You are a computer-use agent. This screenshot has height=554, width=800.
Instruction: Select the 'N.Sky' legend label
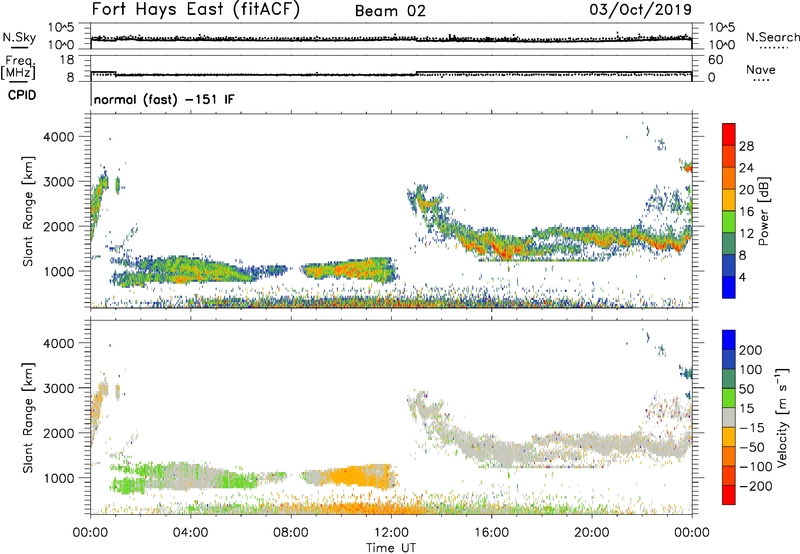[x=19, y=37]
